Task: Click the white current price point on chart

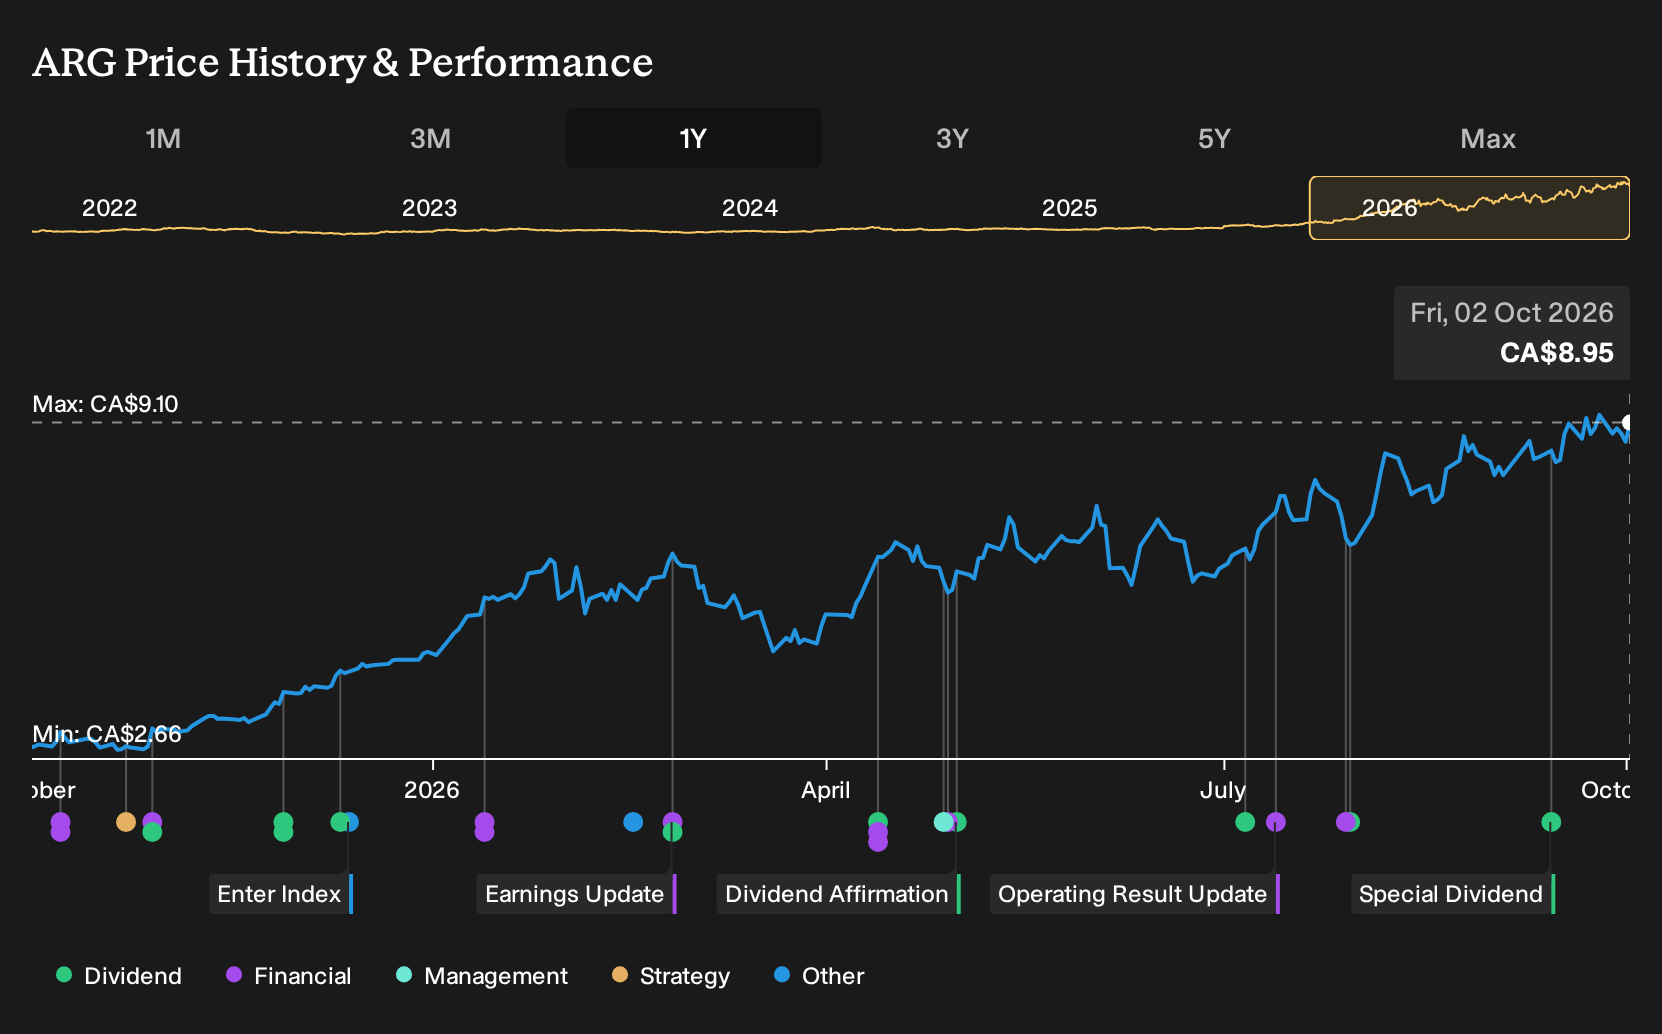Action: (x=1628, y=423)
